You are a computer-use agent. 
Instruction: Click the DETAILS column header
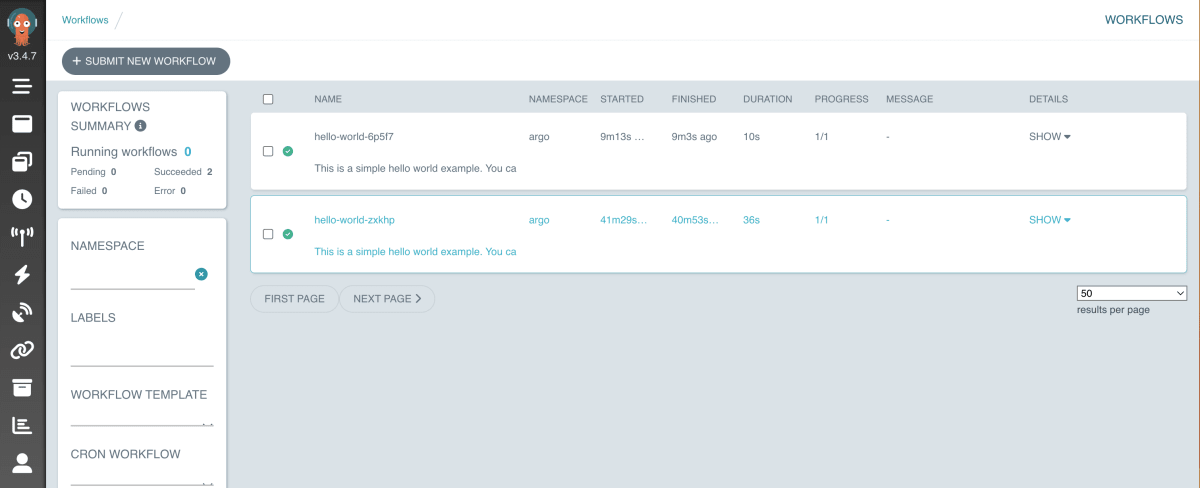1049,99
